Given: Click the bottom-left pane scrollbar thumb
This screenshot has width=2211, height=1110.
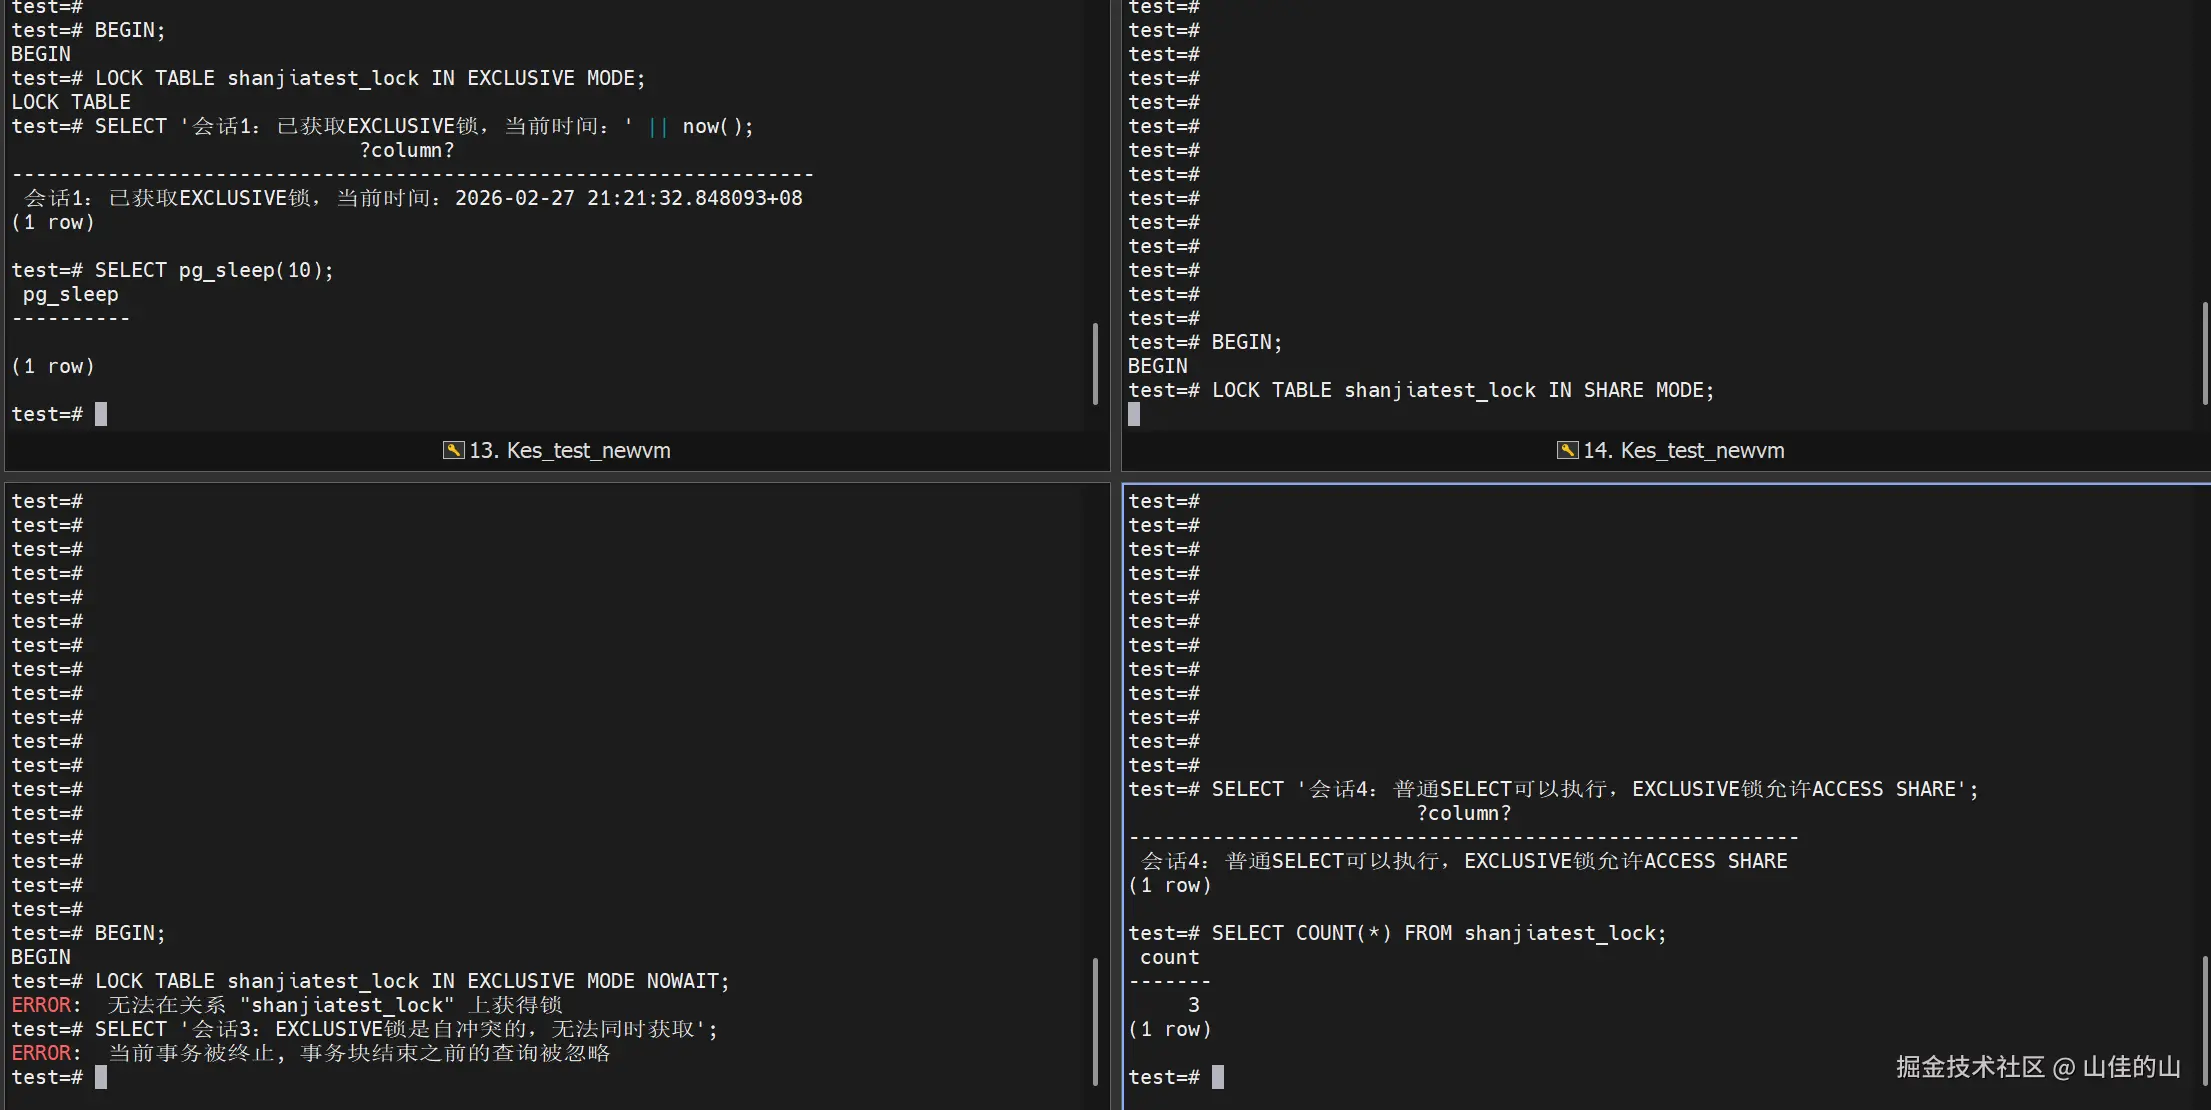Looking at the screenshot, I should tap(1095, 1020).
